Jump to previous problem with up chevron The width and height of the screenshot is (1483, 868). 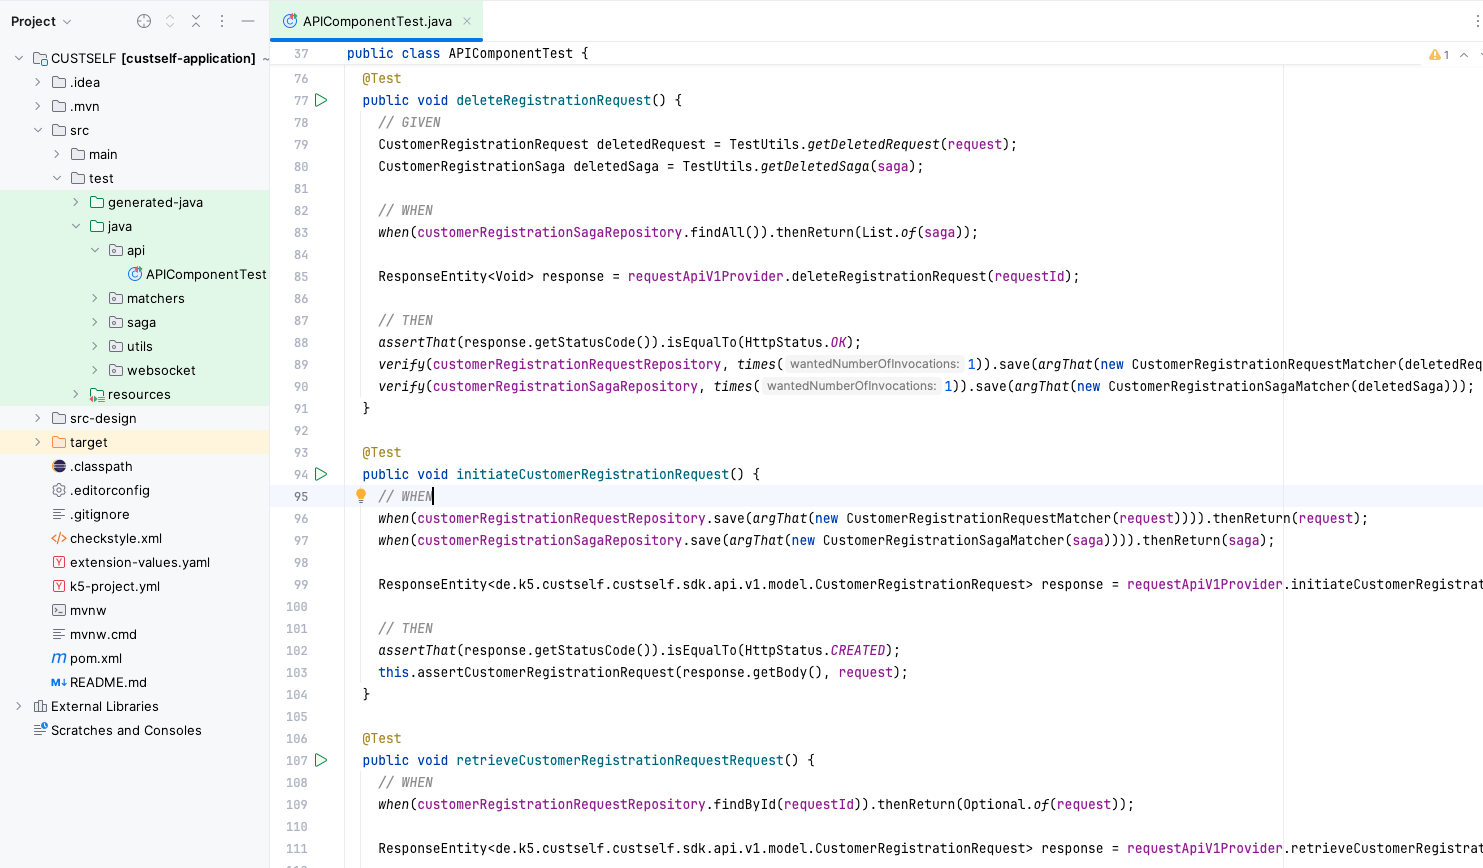click(1462, 54)
